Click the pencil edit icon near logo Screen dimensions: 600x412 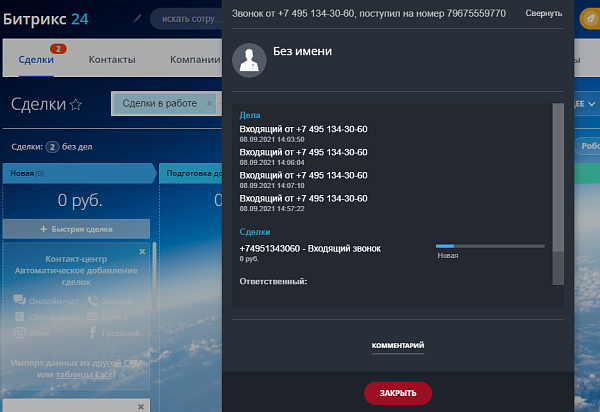tap(137, 18)
